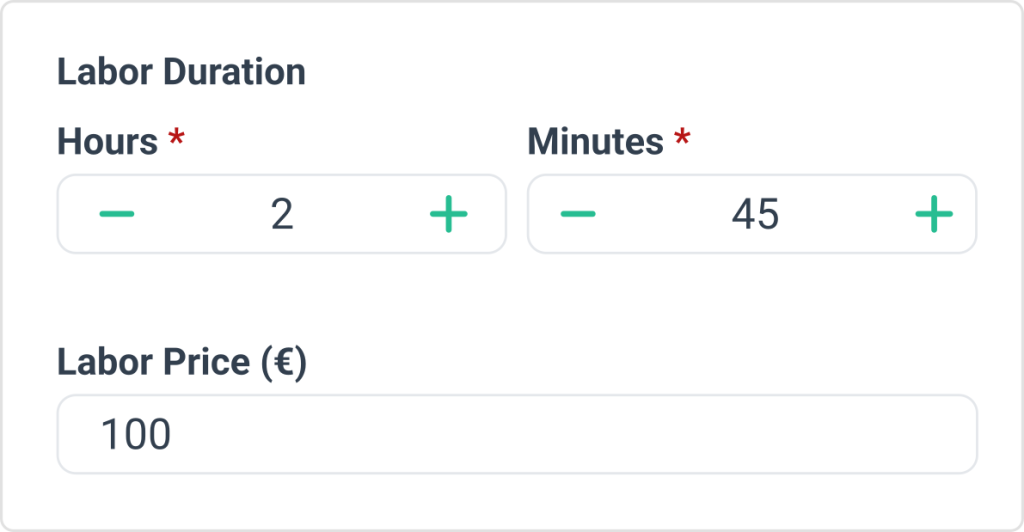Click the 100 value in Labor Price

click(136, 435)
